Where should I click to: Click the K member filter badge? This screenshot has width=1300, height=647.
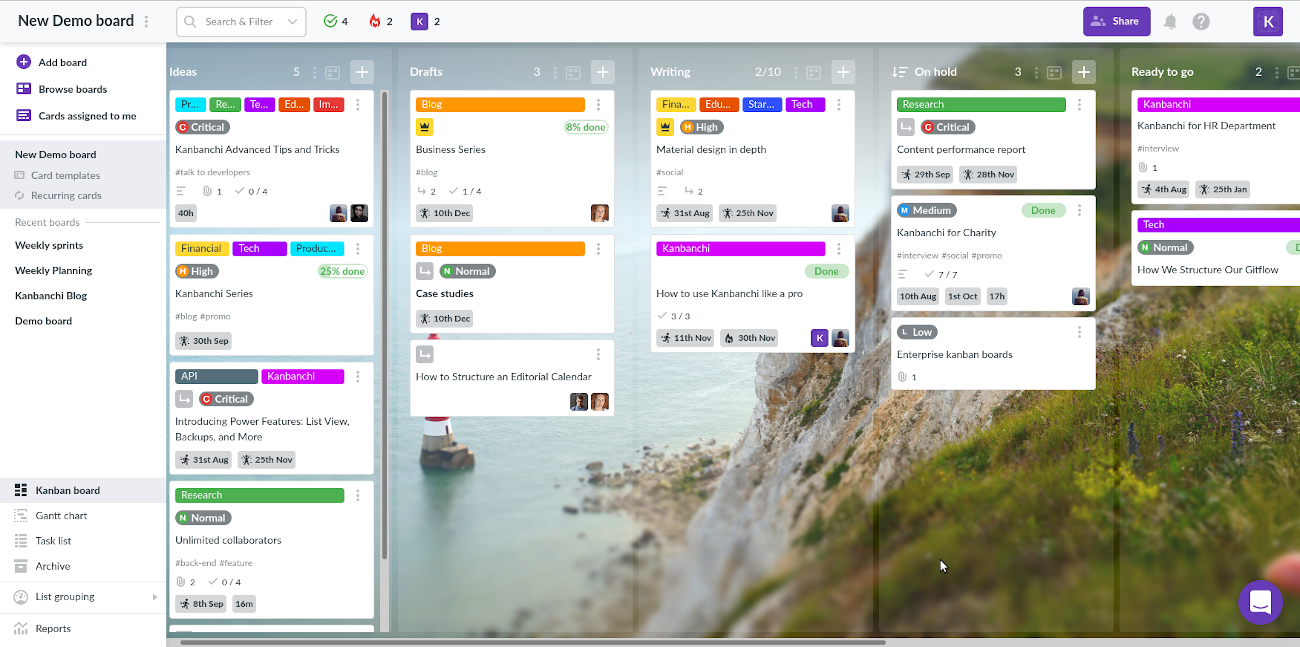[x=425, y=21]
